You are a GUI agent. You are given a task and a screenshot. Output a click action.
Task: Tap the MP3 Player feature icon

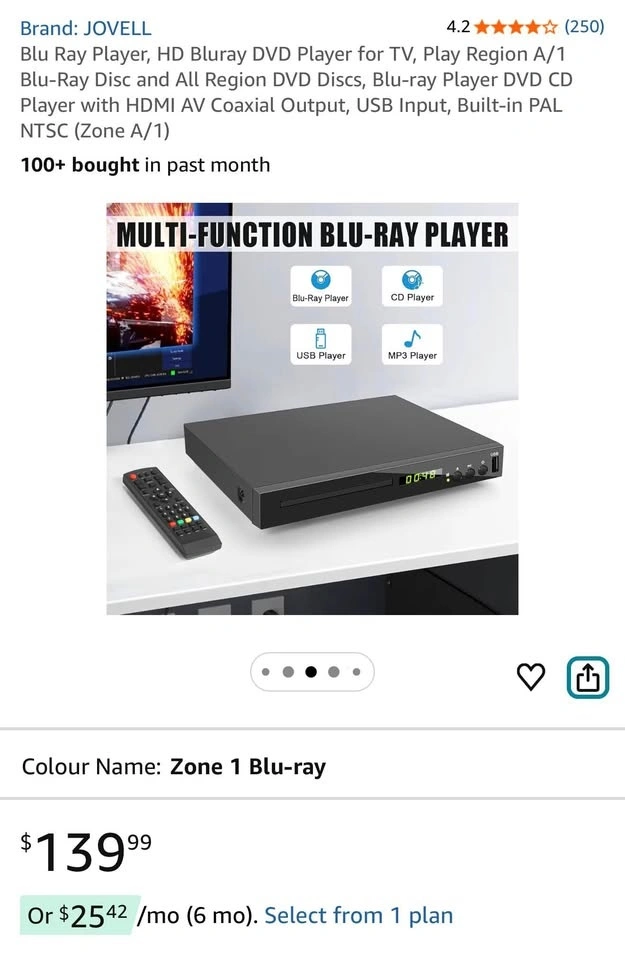point(412,344)
